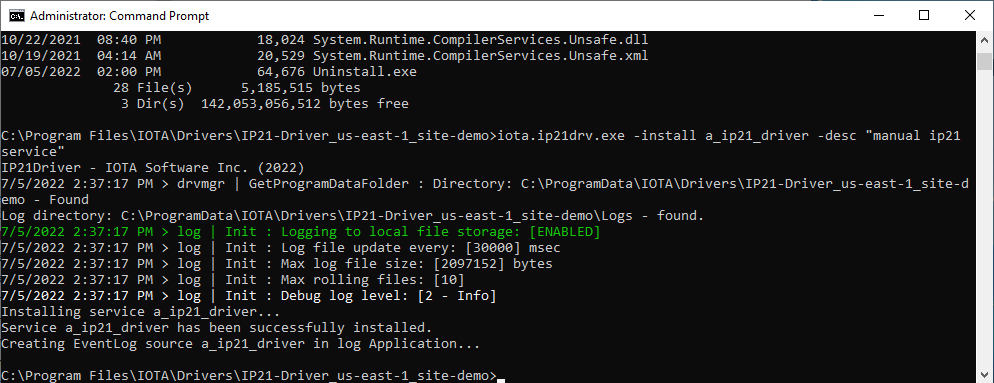Click the 'Max log file size: [2097152] bytes' line
This screenshot has width=994, height=383.
pyautogui.click(x=276, y=263)
